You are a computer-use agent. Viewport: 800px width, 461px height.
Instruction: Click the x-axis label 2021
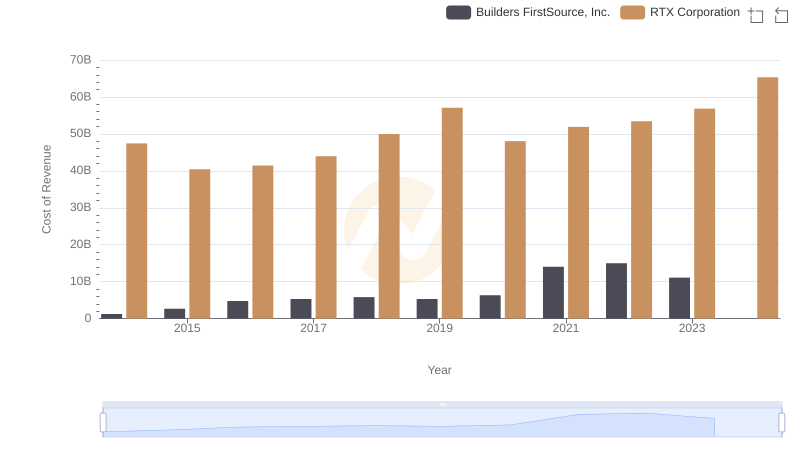566,328
